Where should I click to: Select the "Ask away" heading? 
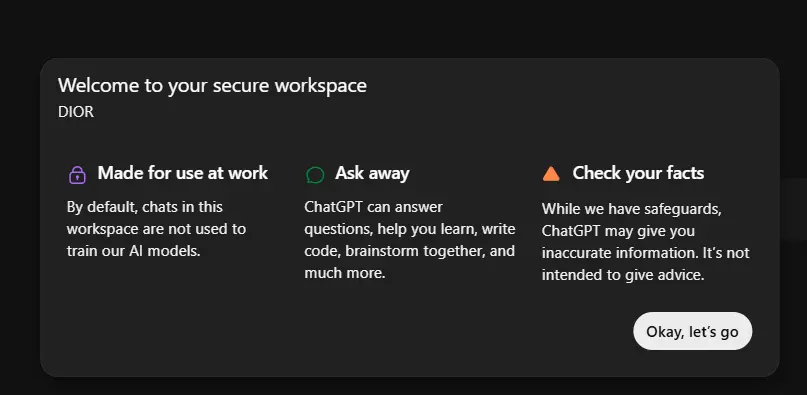coord(372,173)
